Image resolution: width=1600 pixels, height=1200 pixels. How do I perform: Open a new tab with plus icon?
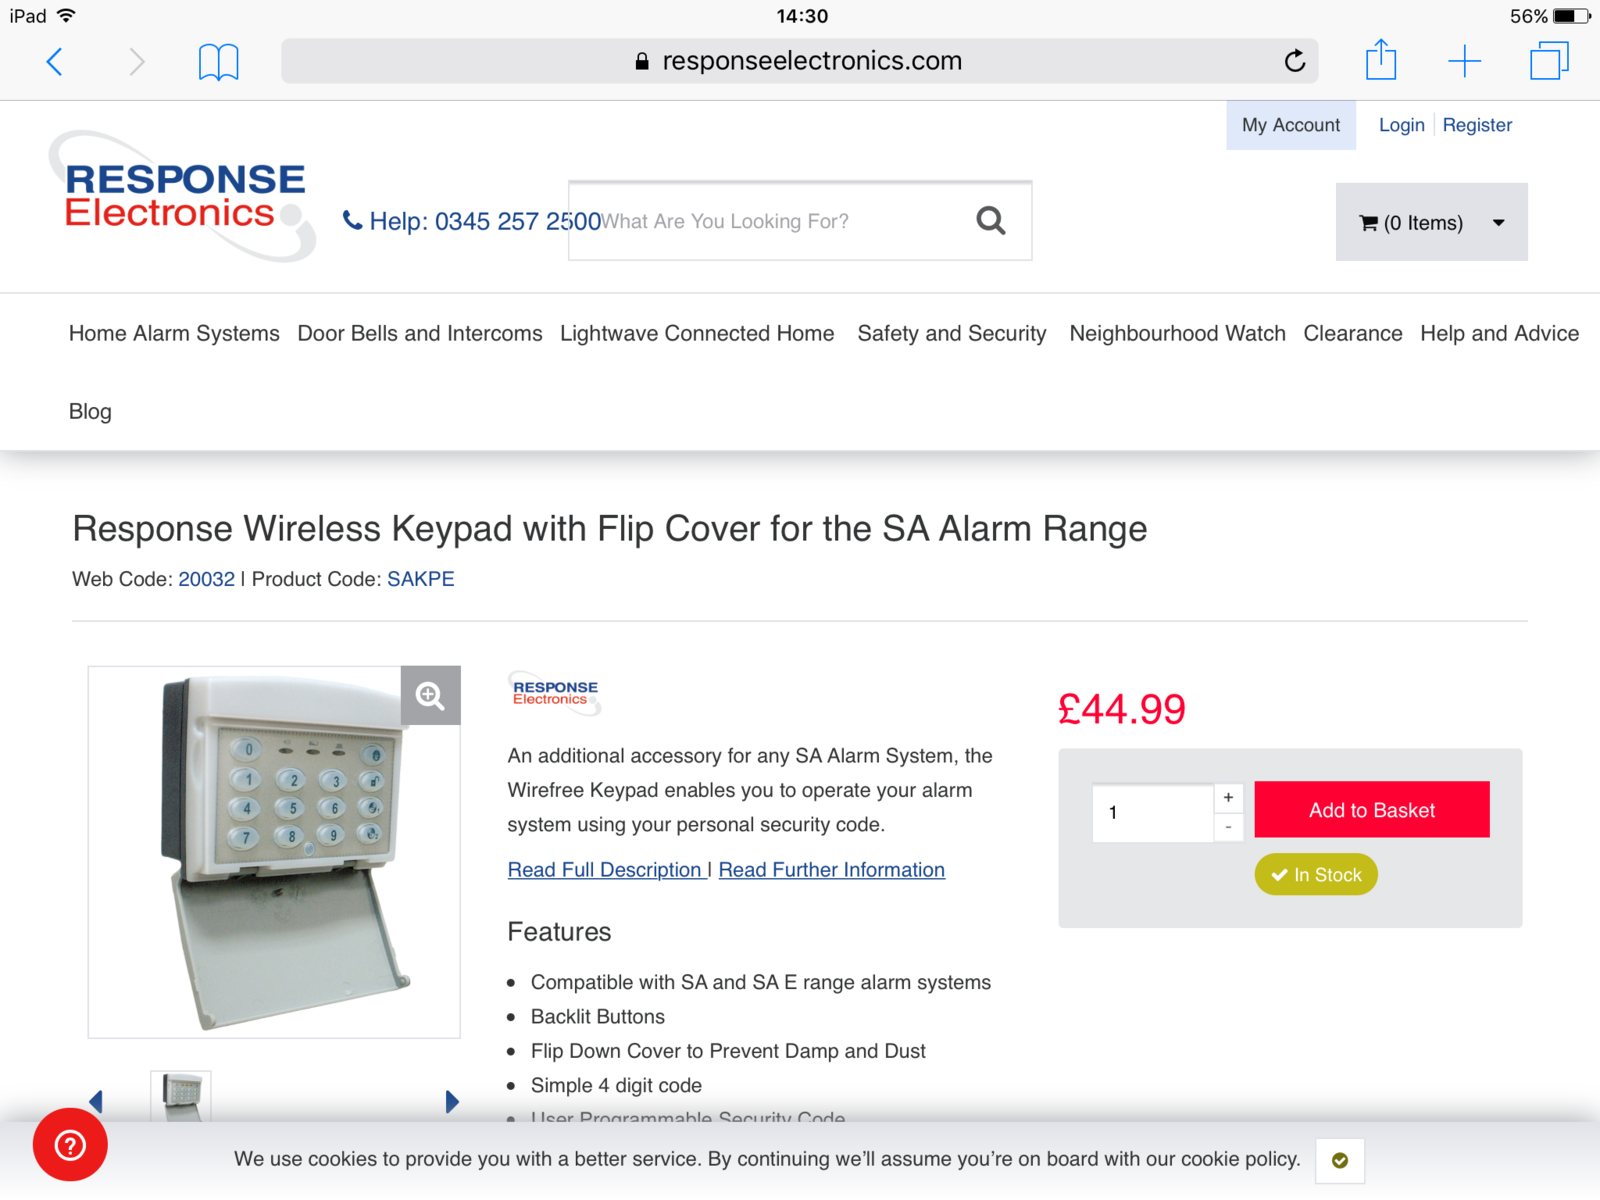click(x=1464, y=61)
